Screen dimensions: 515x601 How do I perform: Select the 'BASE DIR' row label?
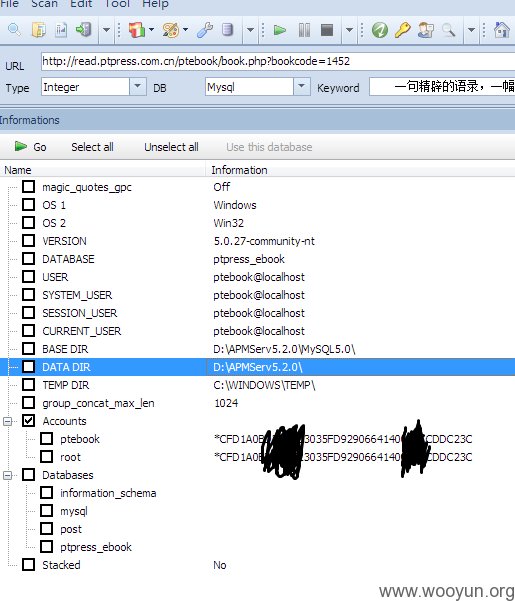tap(65, 349)
